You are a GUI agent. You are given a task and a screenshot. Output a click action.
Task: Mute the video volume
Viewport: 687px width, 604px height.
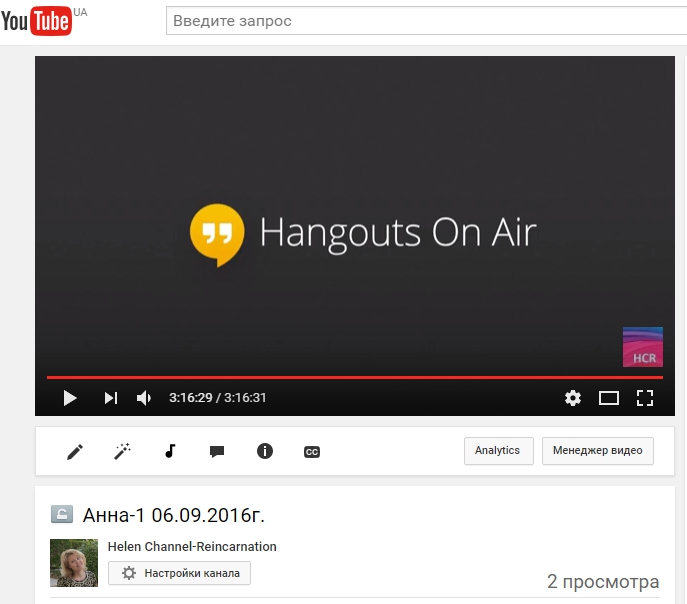coord(144,398)
